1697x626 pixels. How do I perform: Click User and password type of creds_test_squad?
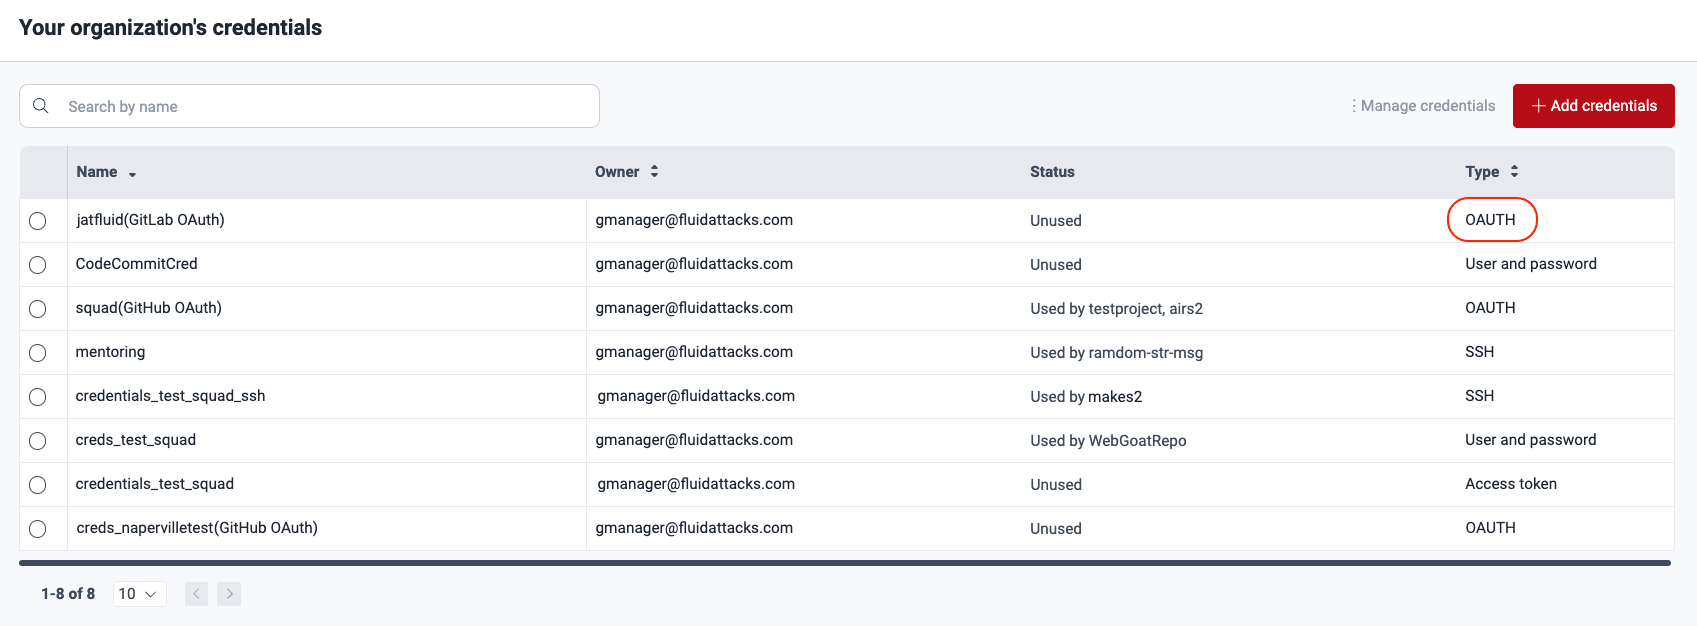pos(1531,440)
